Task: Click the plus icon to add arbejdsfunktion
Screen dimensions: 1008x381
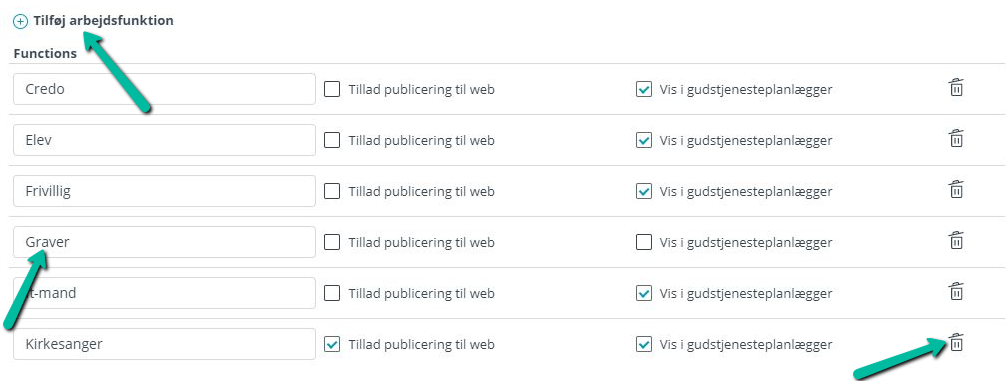Action: pyautogui.click(x=21, y=21)
